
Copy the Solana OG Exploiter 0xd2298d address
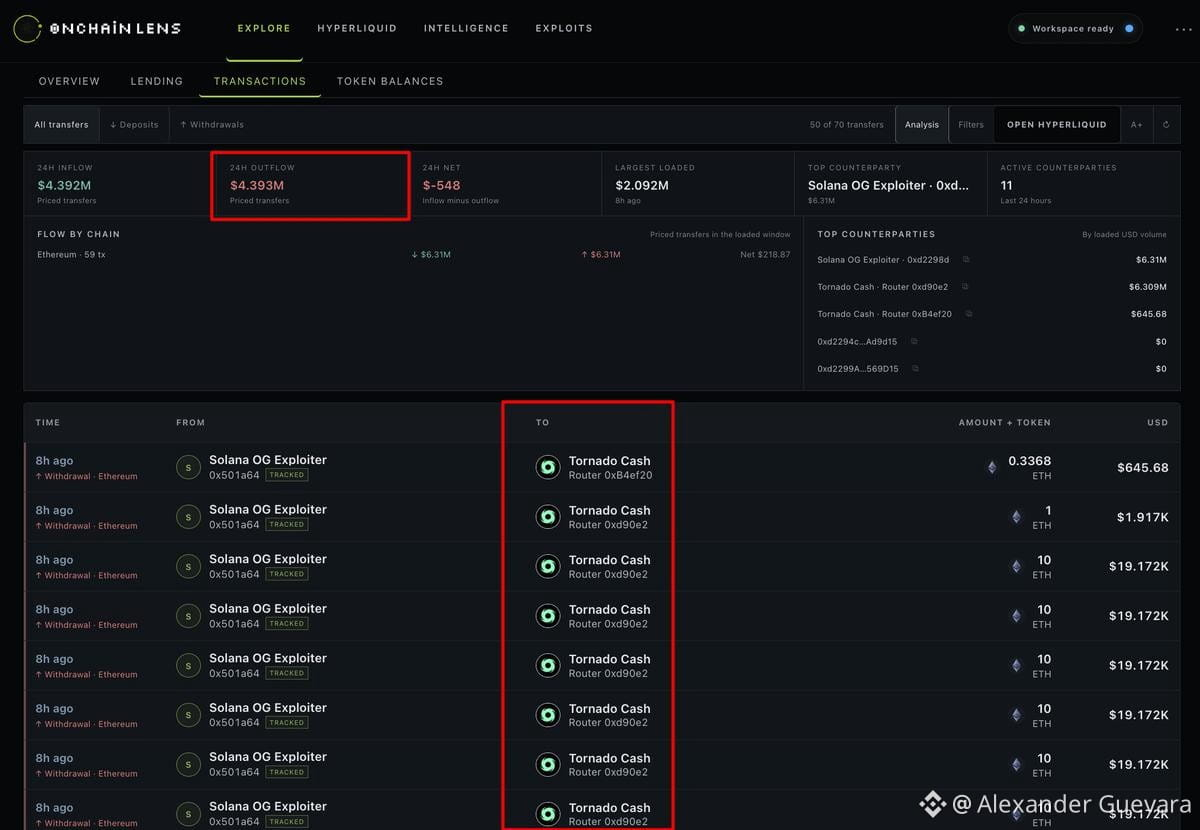point(966,260)
